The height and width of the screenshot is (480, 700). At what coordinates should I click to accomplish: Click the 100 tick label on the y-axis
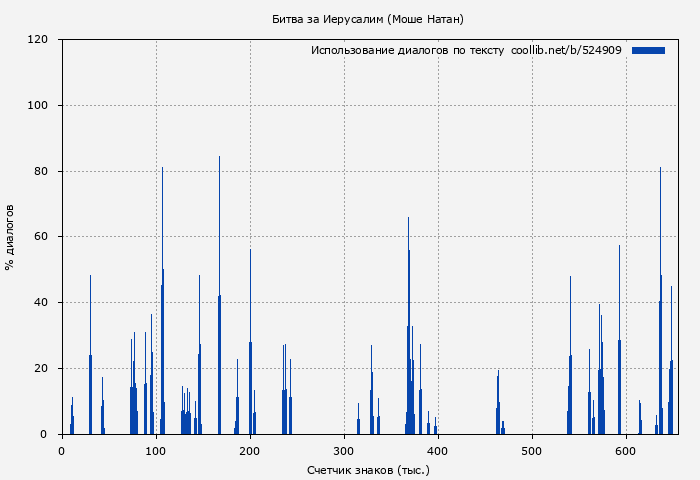click(x=38, y=106)
